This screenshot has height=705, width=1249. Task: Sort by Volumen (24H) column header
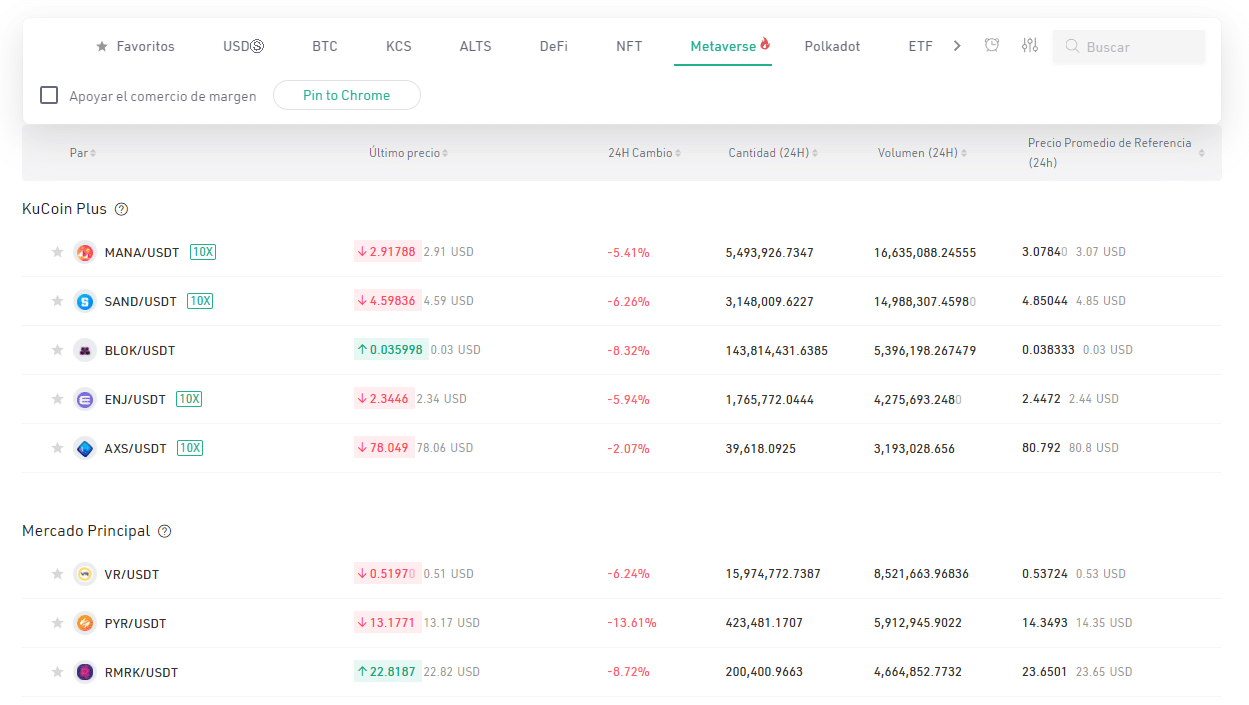point(921,153)
